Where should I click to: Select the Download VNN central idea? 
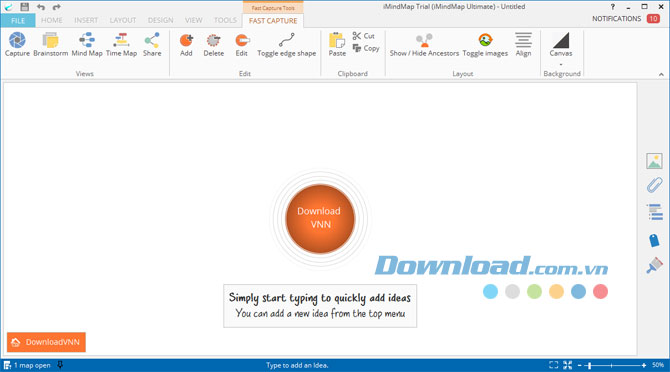(320, 219)
